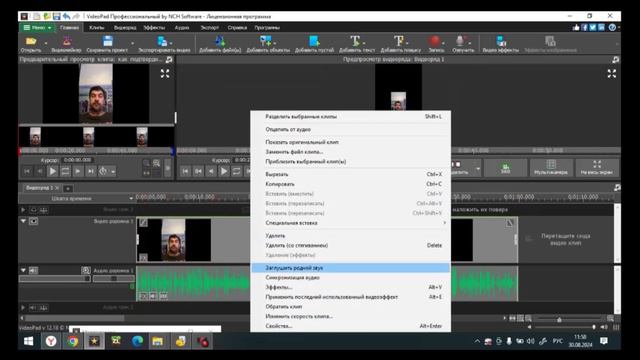Toggle mute icon on the audio clip
This screenshot has height=360, width=640.
pos(153,296)
